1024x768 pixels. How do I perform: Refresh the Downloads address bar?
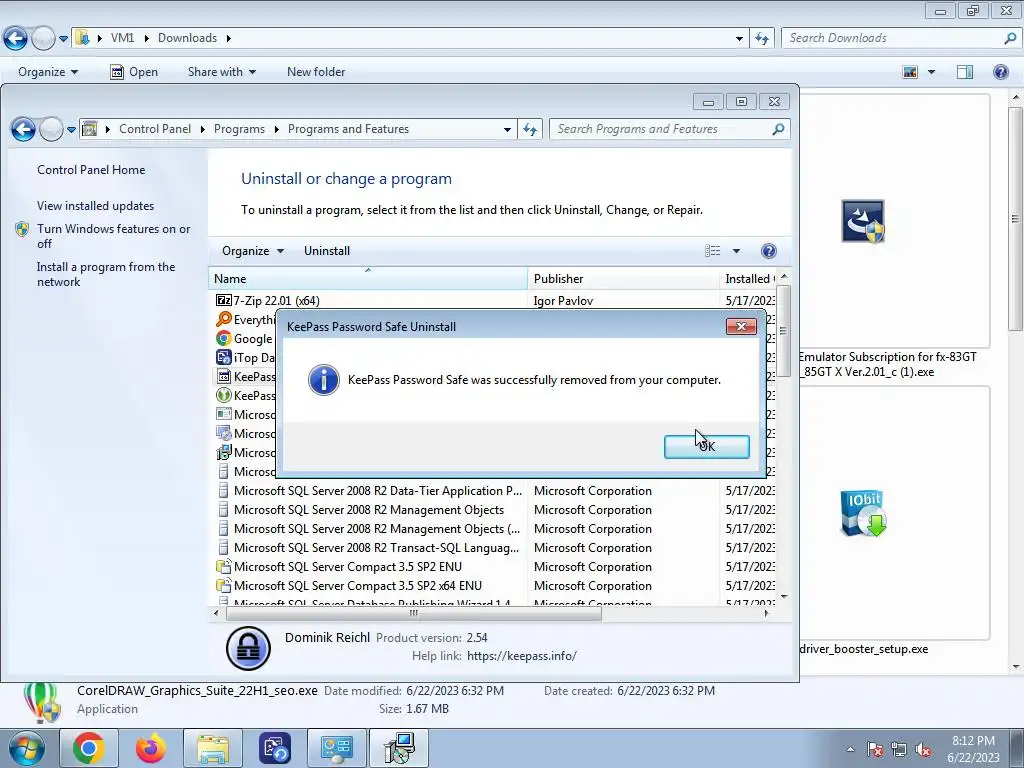pos(761,38)
